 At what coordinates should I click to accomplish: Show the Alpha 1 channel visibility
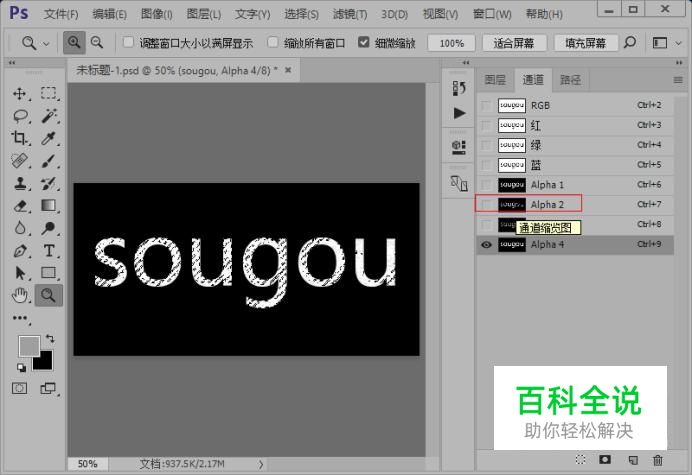coord(486,185)
